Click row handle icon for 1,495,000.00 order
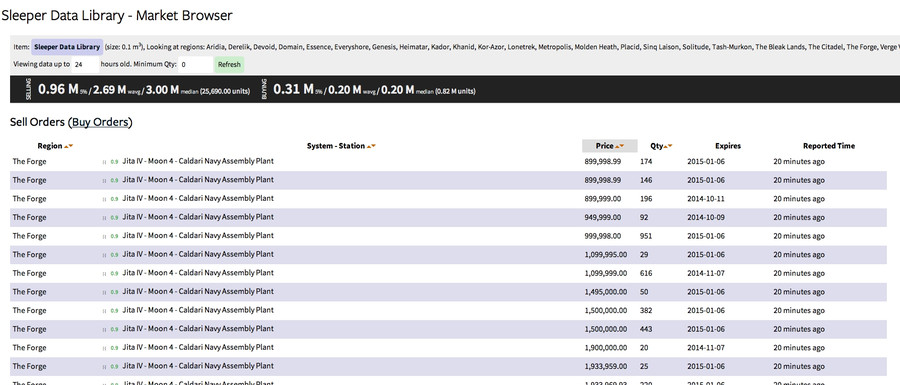 [104, 292]
